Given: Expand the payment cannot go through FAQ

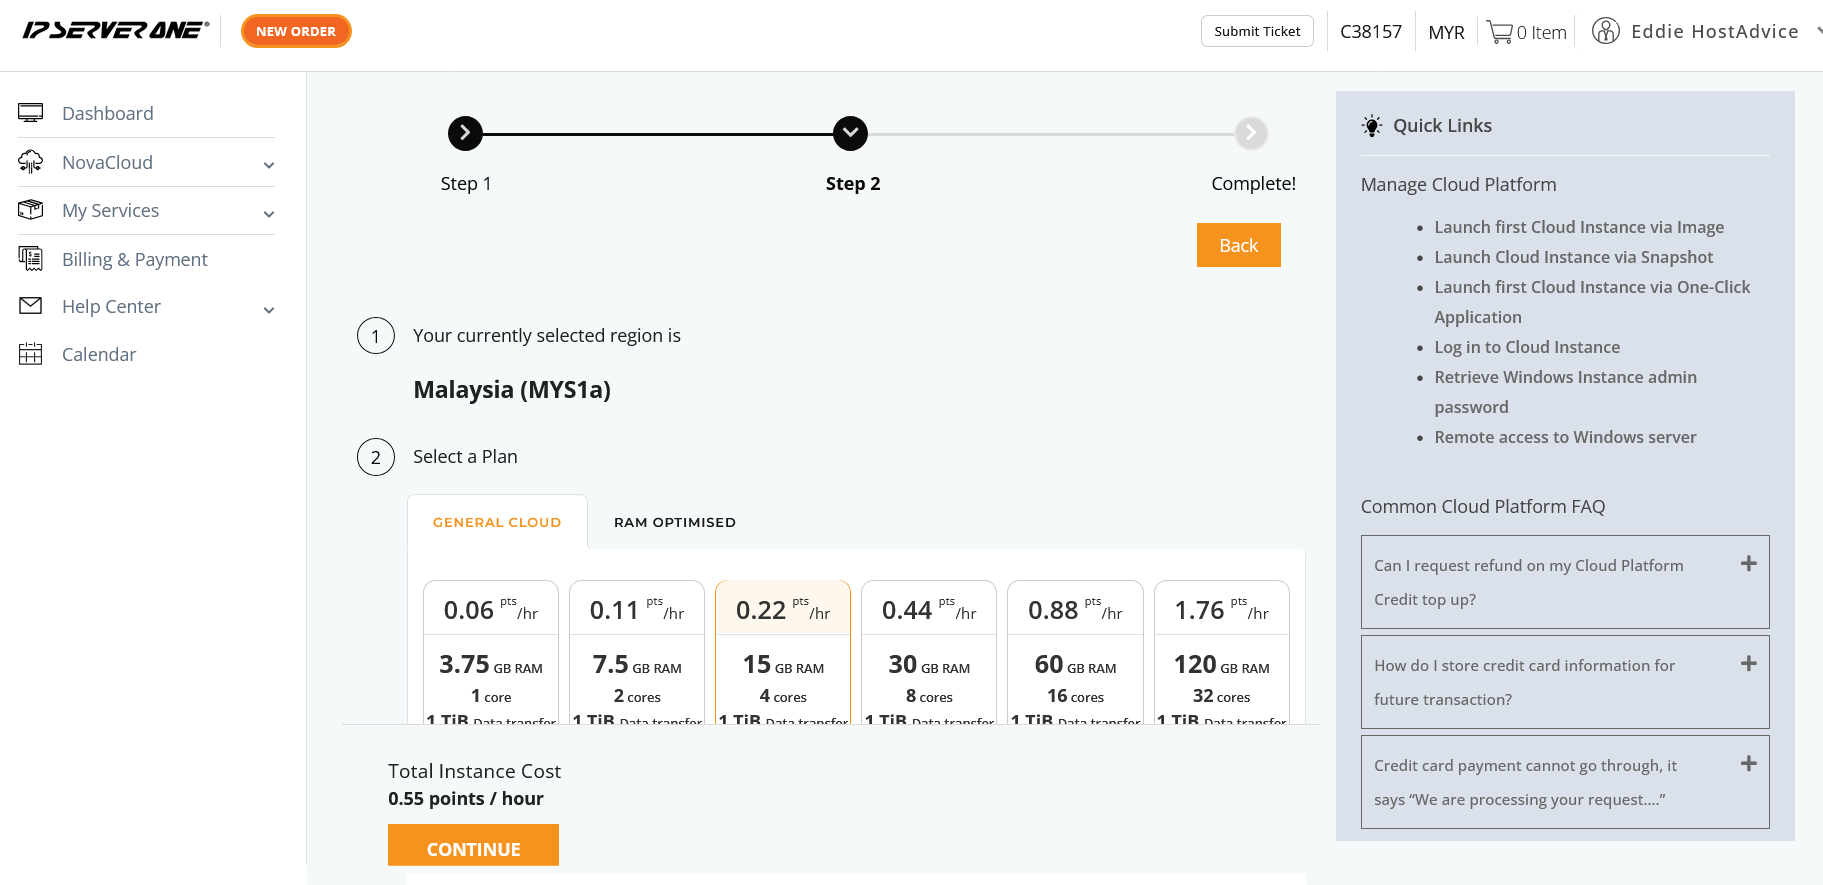Looking at the screenshot, I should coord(1749,764).
